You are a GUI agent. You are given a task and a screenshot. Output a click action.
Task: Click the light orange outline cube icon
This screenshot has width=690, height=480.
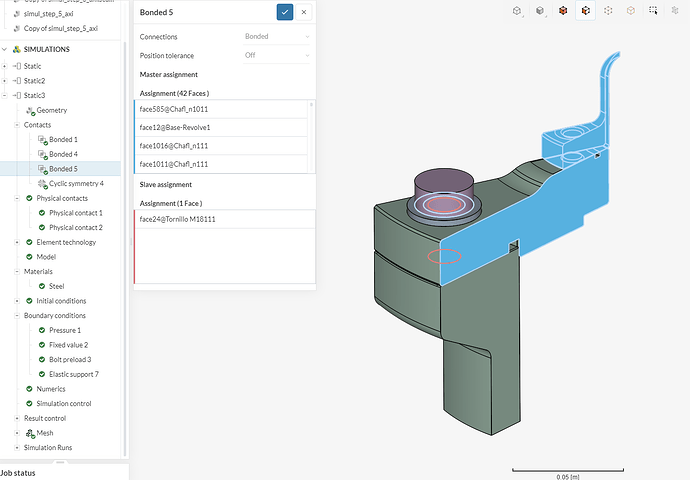[x=630, y=12]
